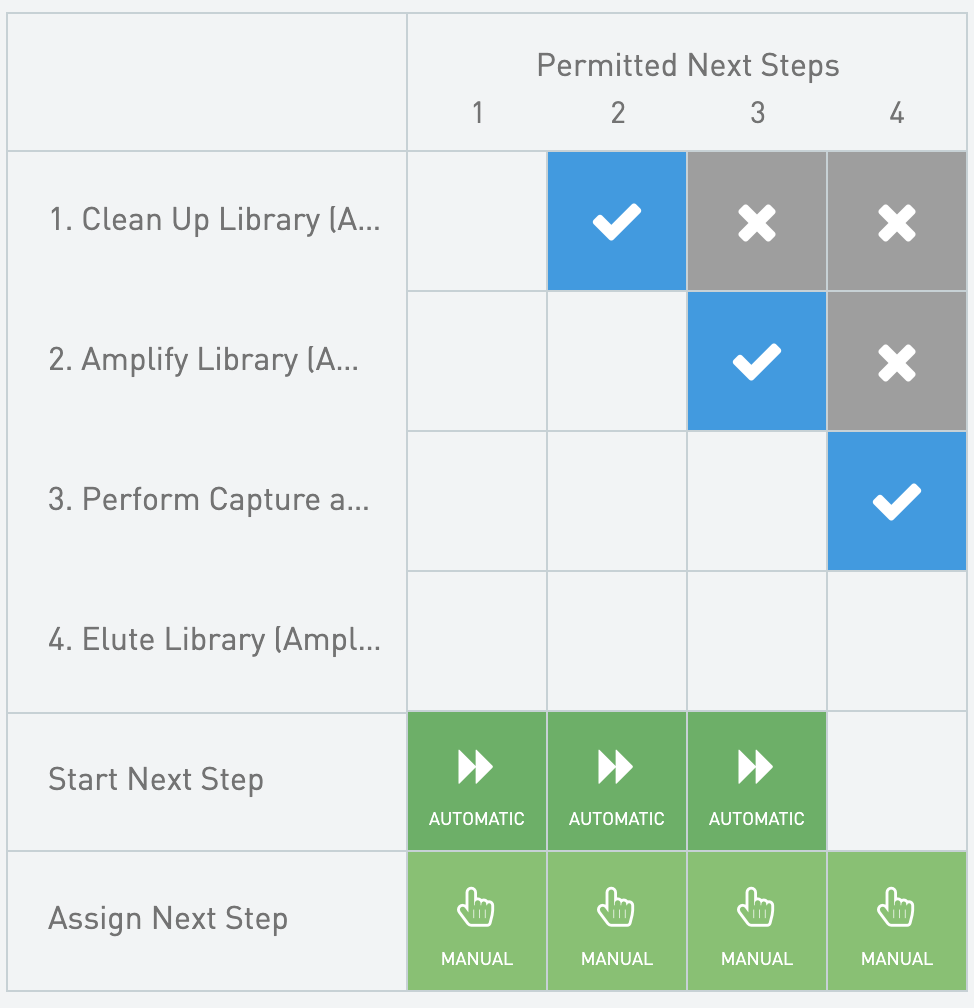Viewport: 974px width, 1008px height.
Task: Toggle step 1 to step 4 X cell
Action: (x=897, y=221)
